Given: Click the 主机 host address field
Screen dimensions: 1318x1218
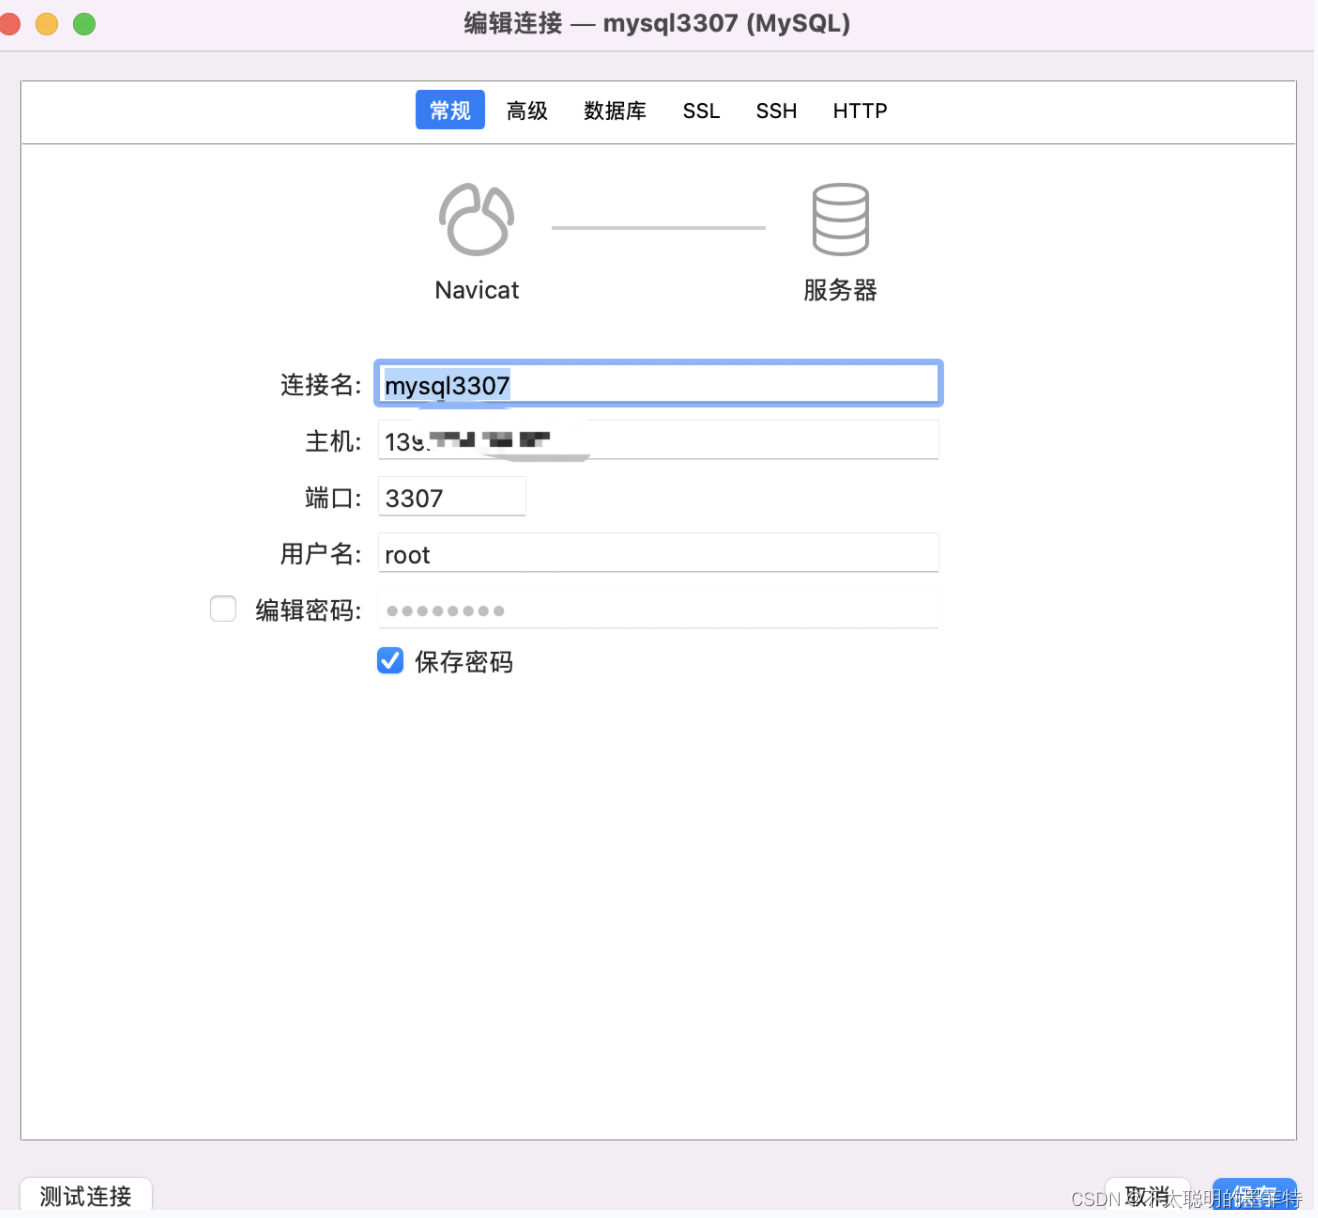Looking at the screenshot, I should (658, 440).
